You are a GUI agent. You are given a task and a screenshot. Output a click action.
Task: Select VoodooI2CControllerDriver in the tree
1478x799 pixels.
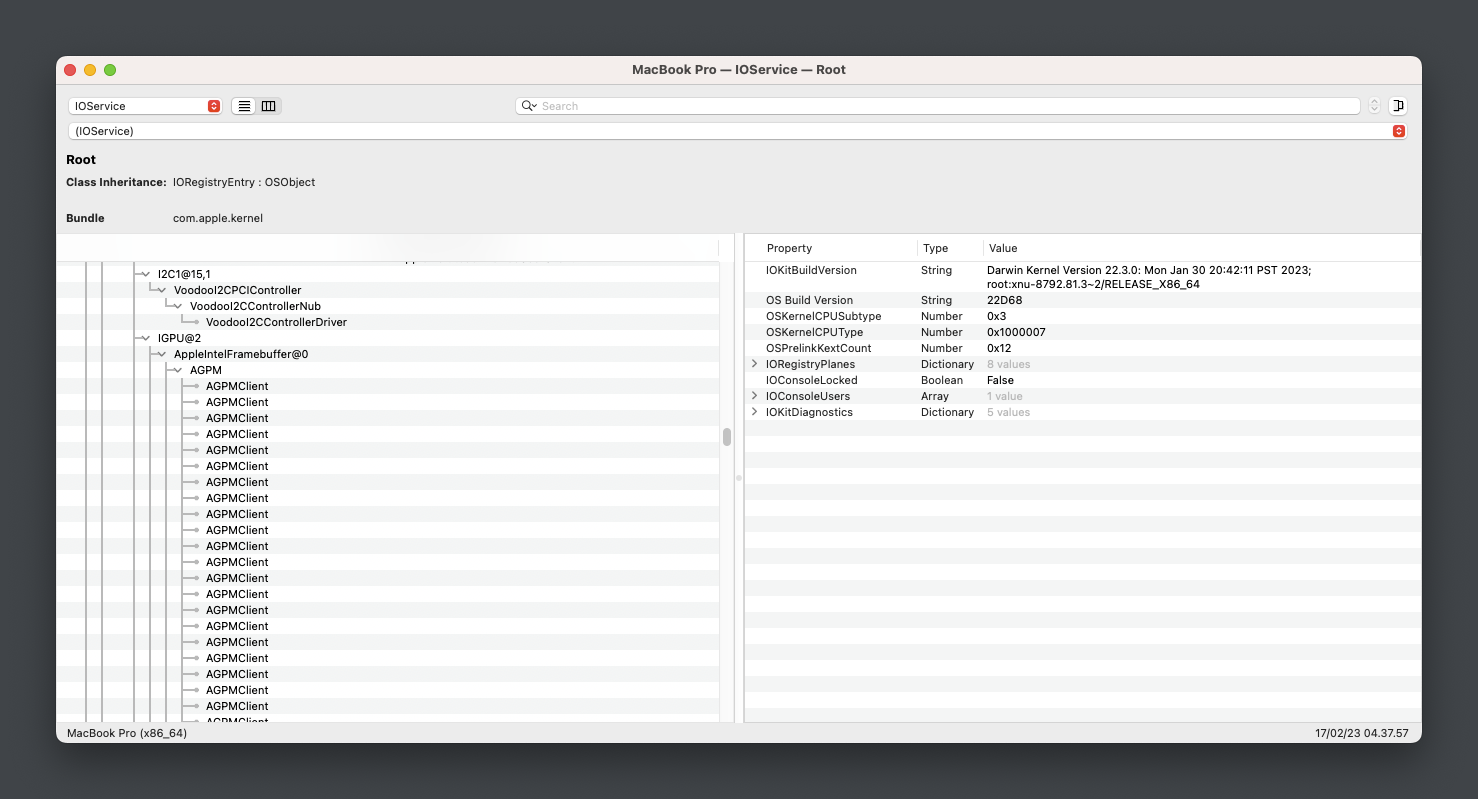276,322
